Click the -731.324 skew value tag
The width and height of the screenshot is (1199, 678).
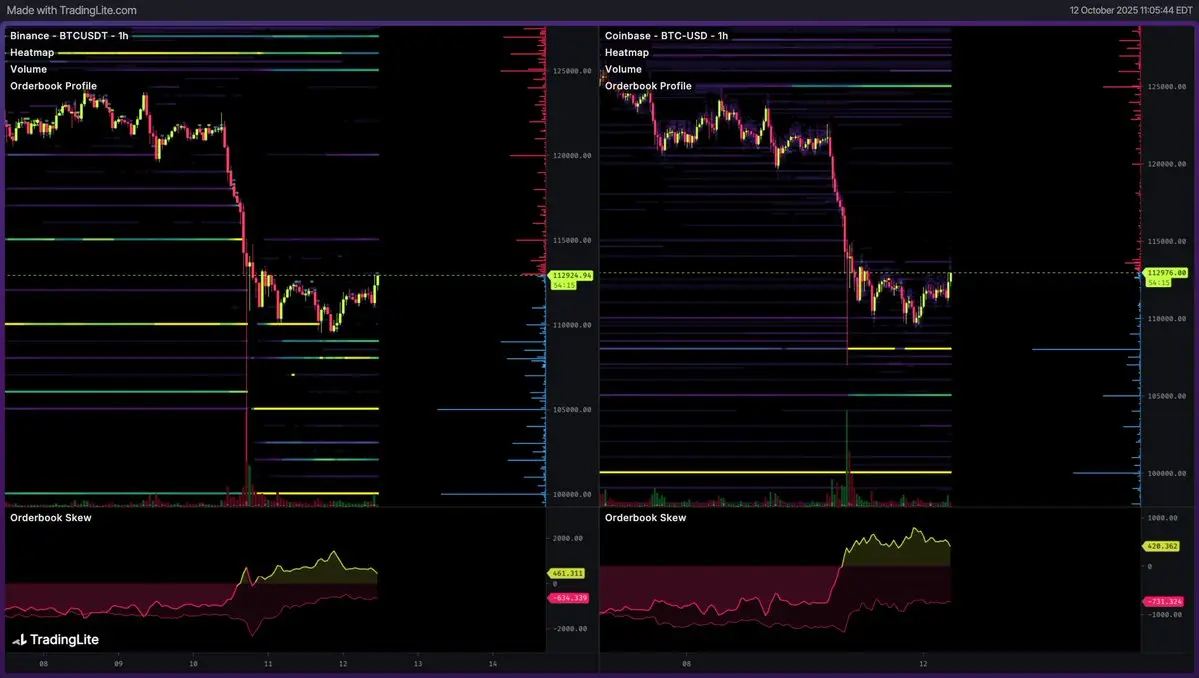click(1164, 602)
